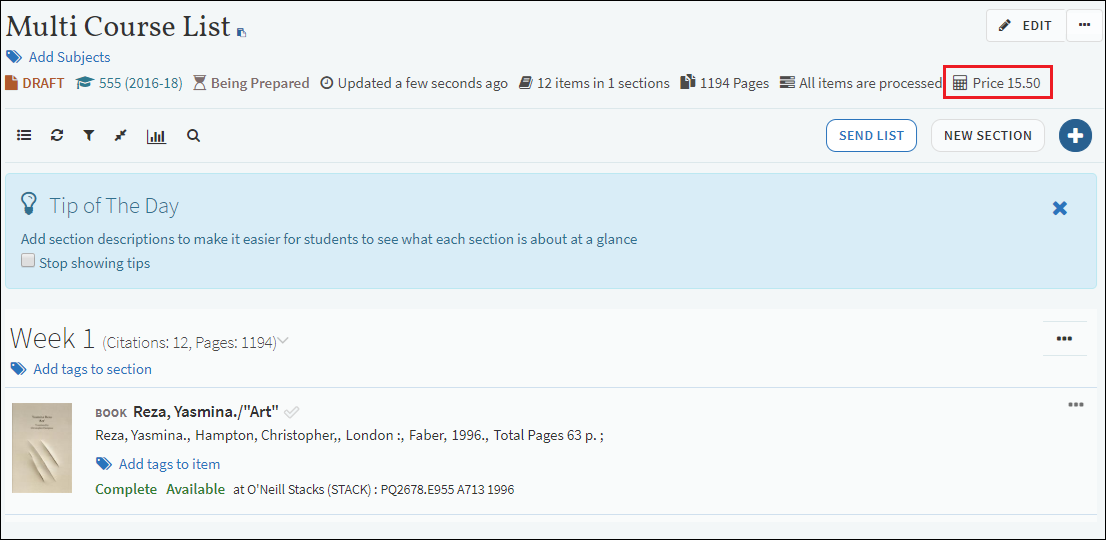The height and width of the screenshot is (540, 1106).
Task: Open the filter funnel icon
Action: coord(89,136)
